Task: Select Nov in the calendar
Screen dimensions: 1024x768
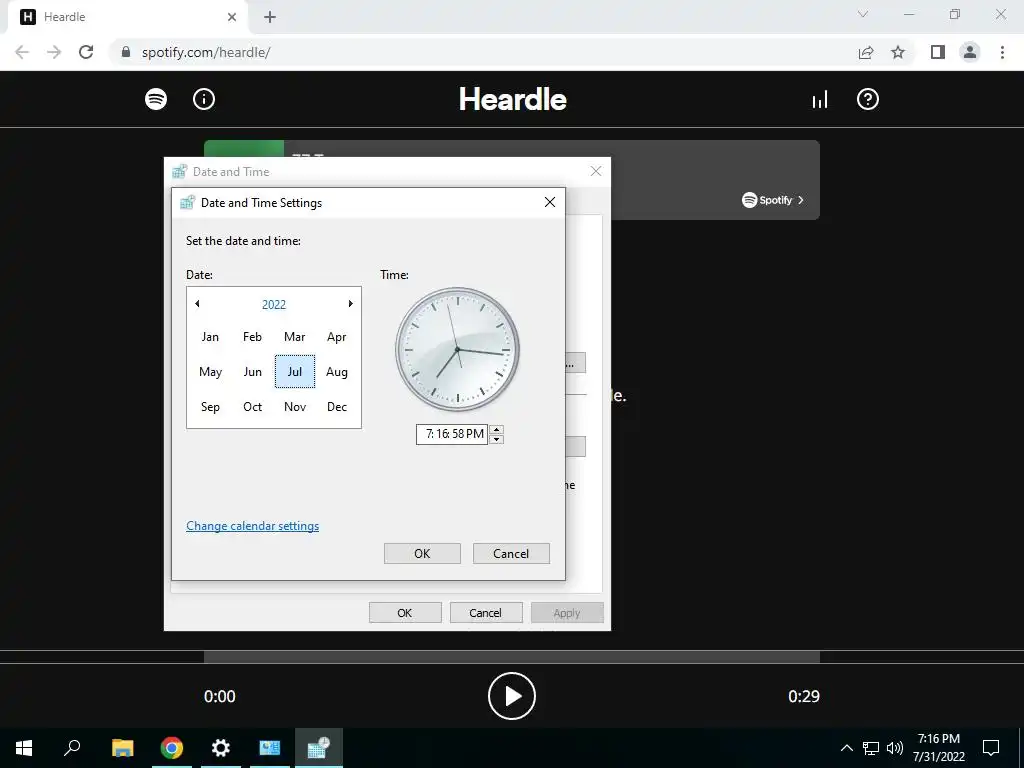Action: (x=295, y=407)
